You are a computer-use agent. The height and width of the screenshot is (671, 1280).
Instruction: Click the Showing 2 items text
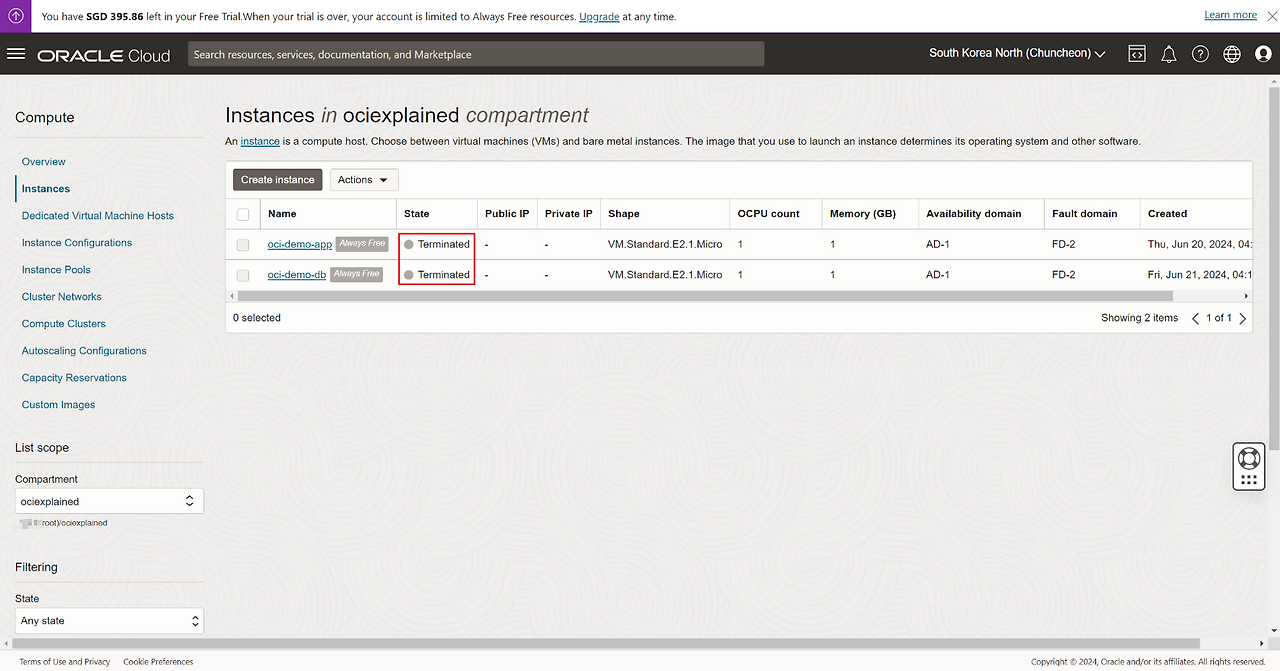1140,318
